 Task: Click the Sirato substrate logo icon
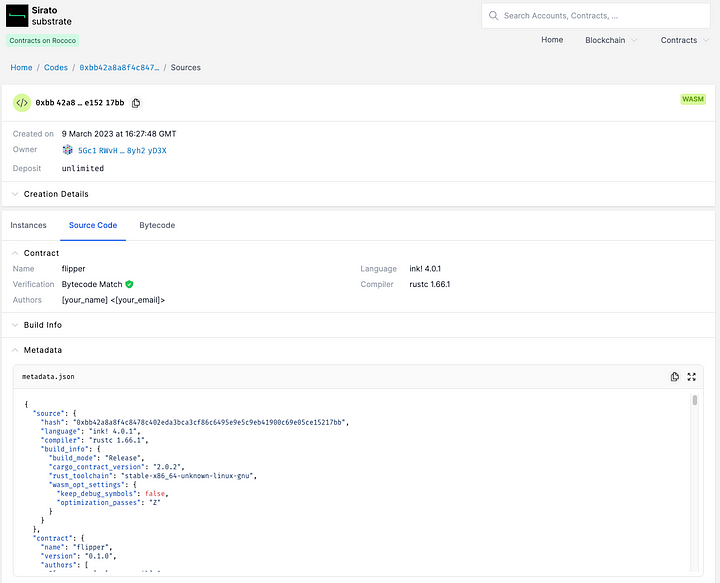click(x=17, y=15)
